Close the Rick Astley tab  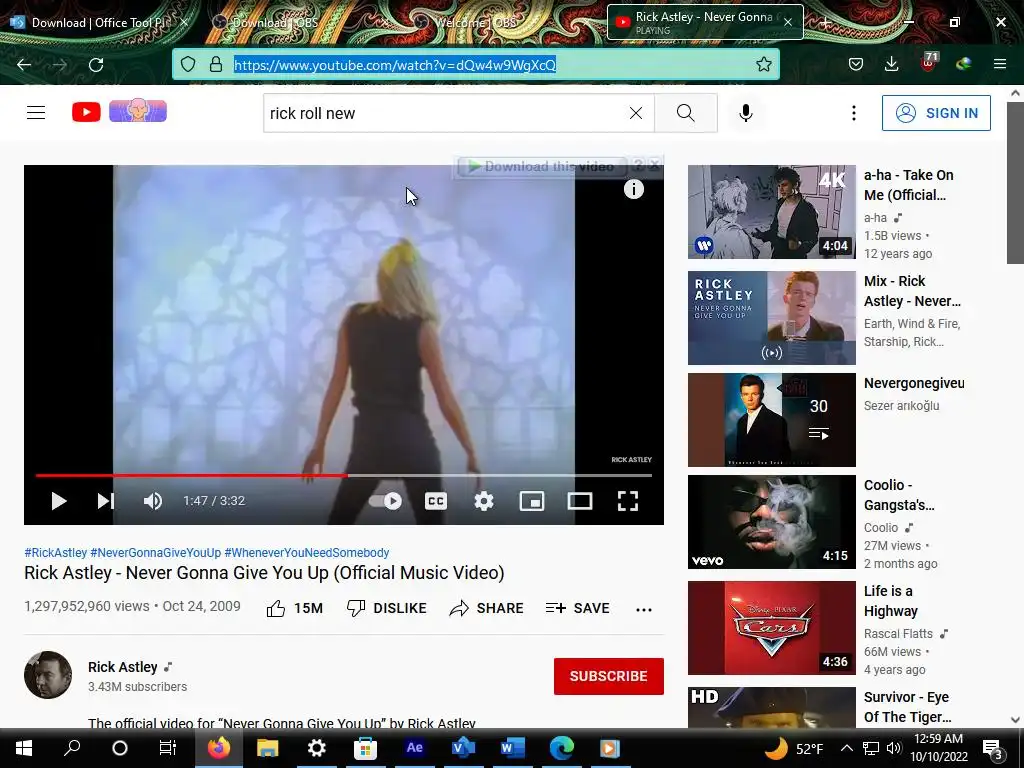pyautogui.click(x=788, y=22)
